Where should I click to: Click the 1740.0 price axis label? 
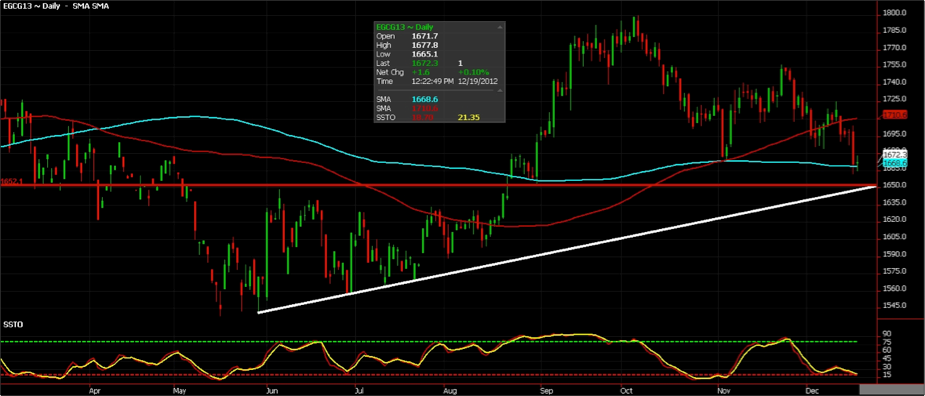(895, 82)
